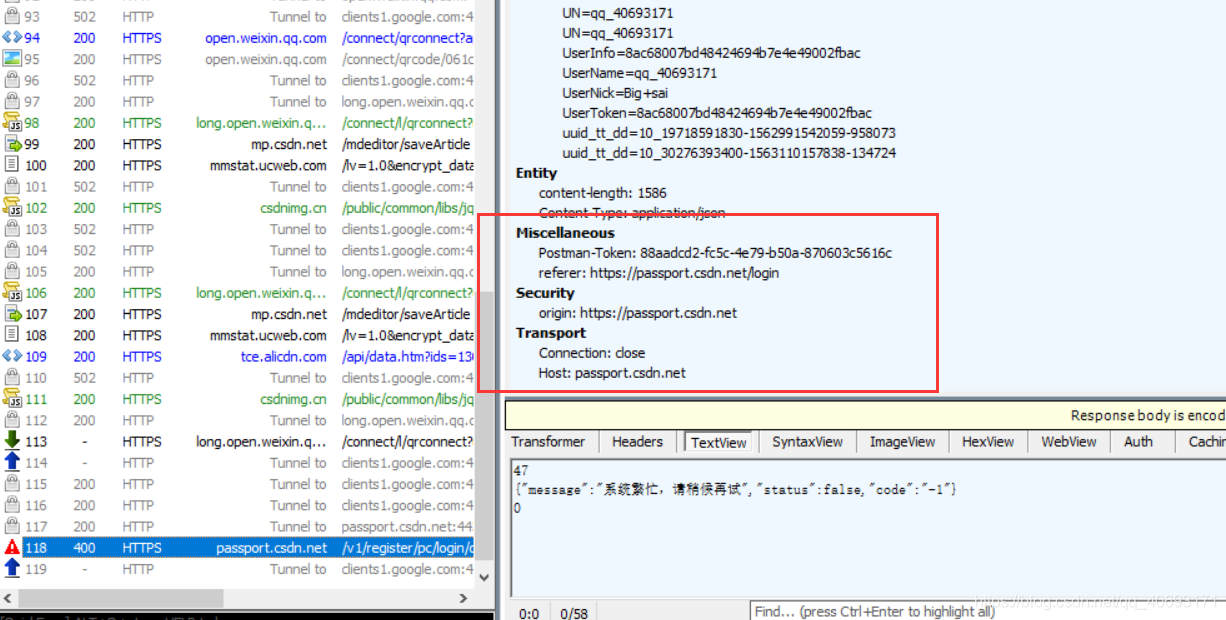The width and height of the screenshot is (1226, 620).
Task: Click the red warning icon on session 118
Action: tap(12, 548)
